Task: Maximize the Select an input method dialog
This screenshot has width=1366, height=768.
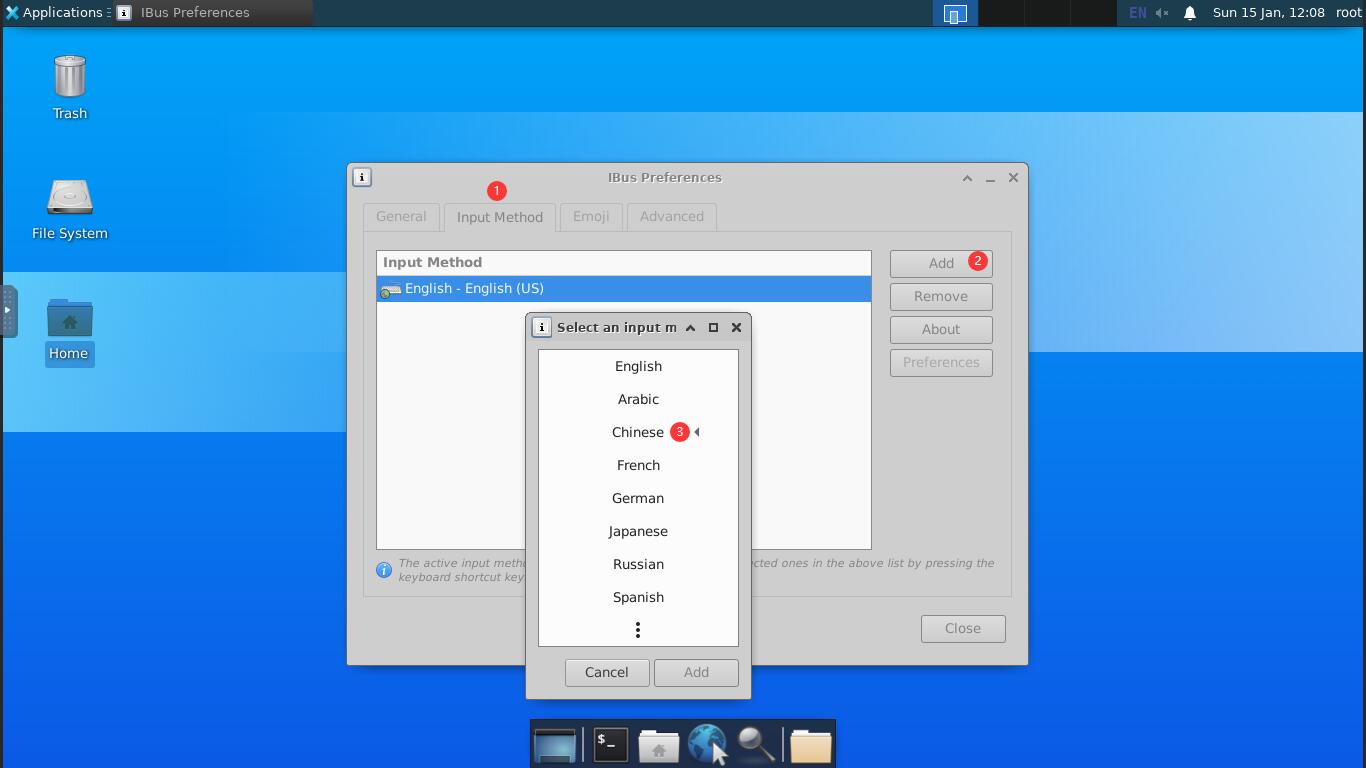Action: tap(713, 327)
